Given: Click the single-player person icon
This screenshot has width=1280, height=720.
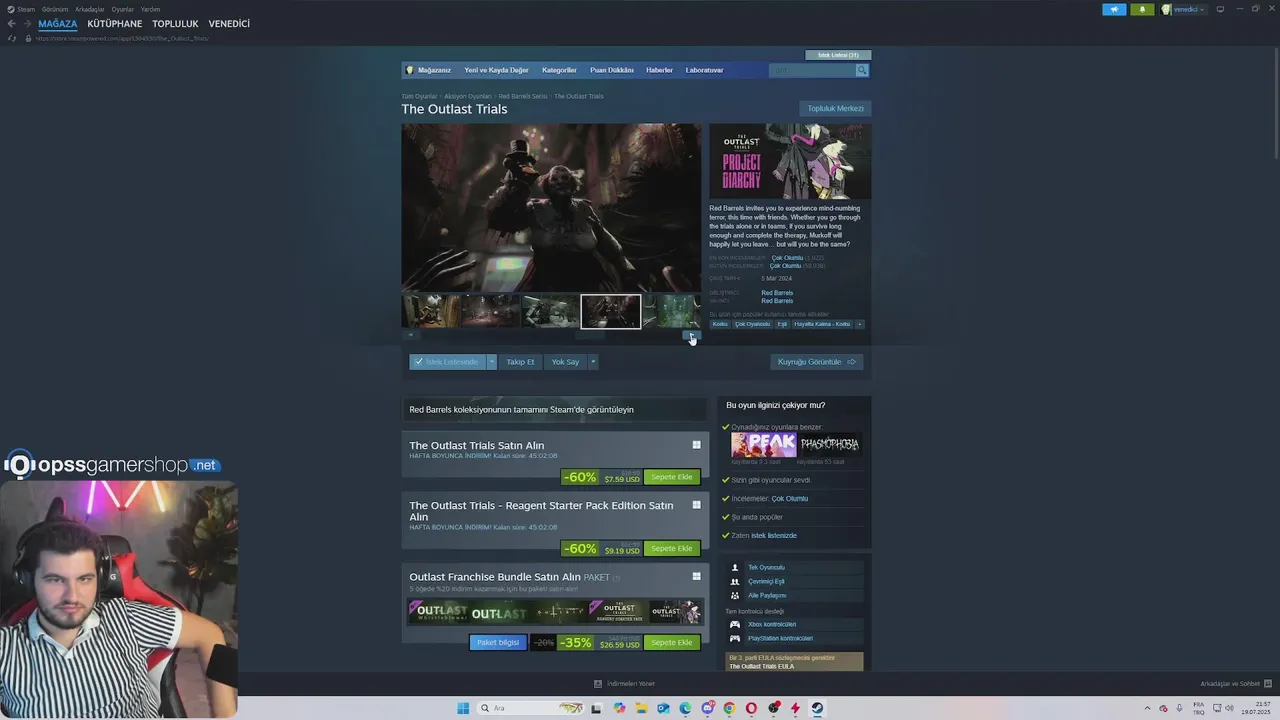Looking at the screenshot, I should pos(735,567).
